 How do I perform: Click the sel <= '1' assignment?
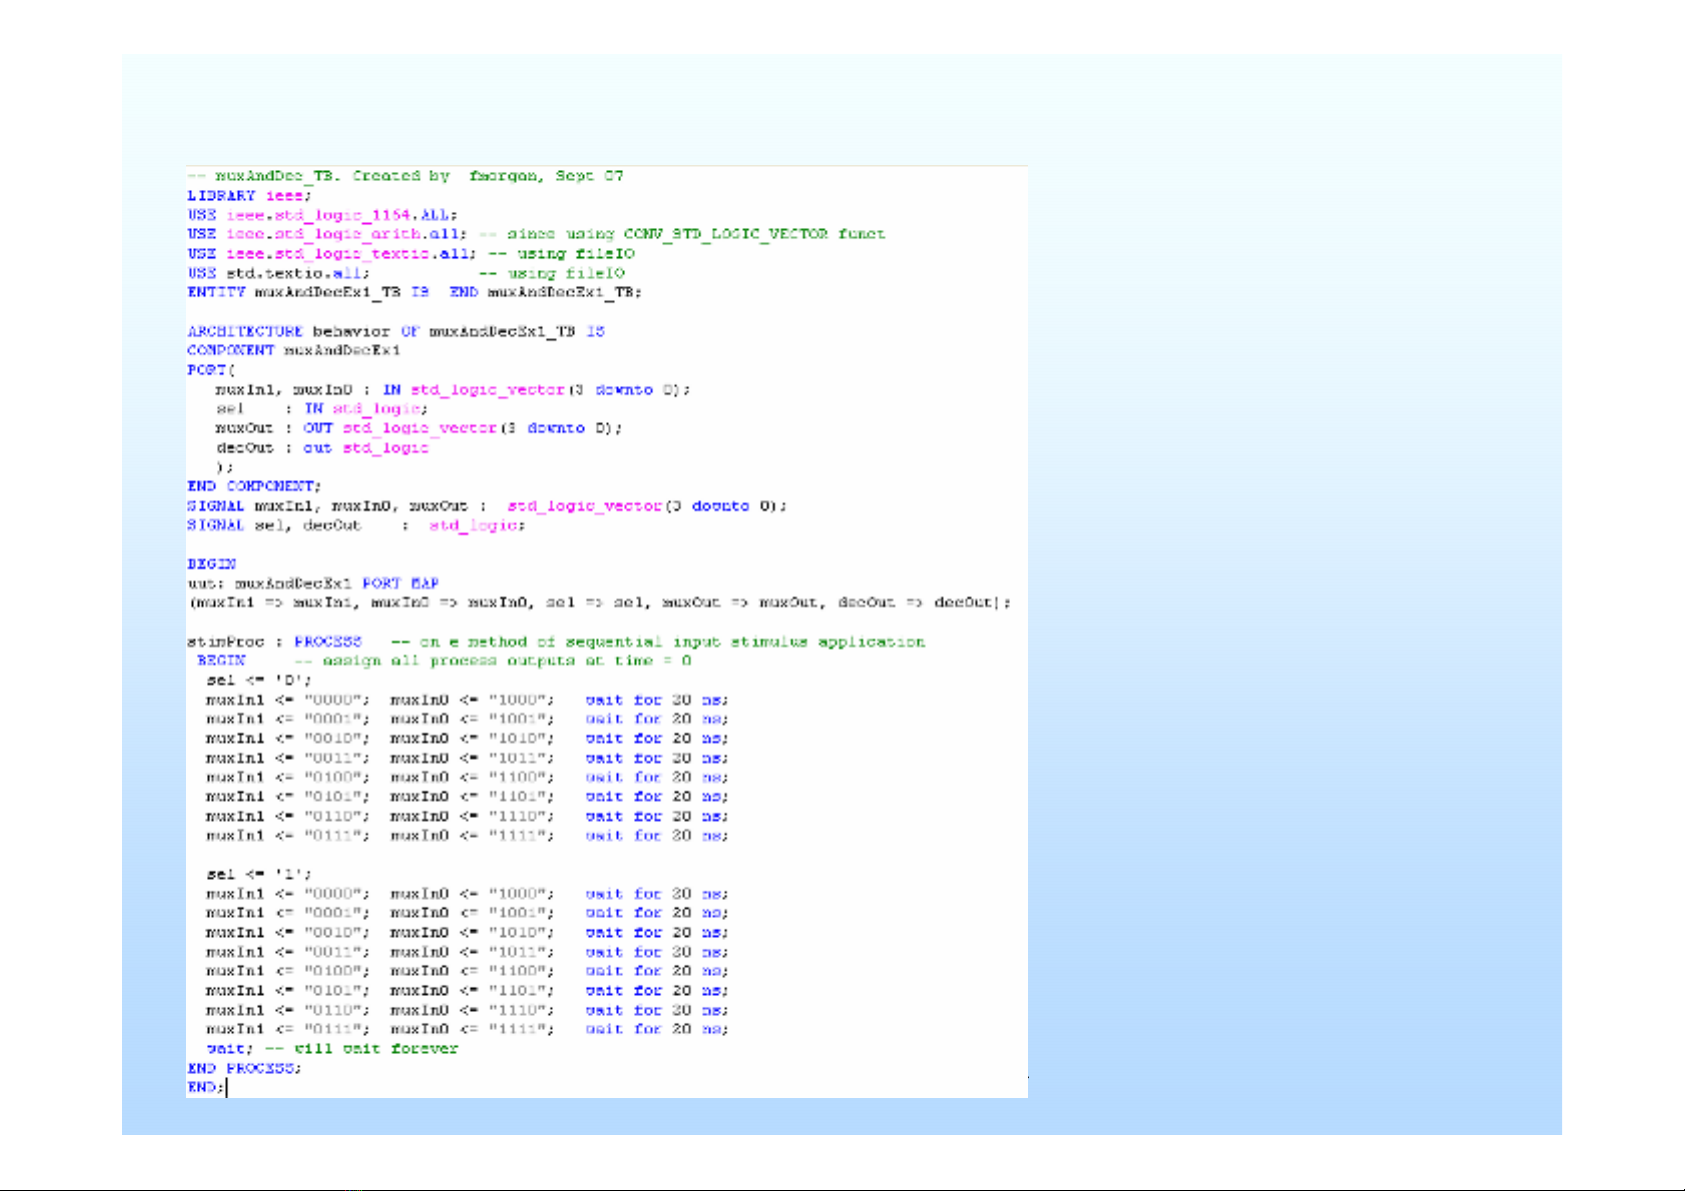point(259,874)
